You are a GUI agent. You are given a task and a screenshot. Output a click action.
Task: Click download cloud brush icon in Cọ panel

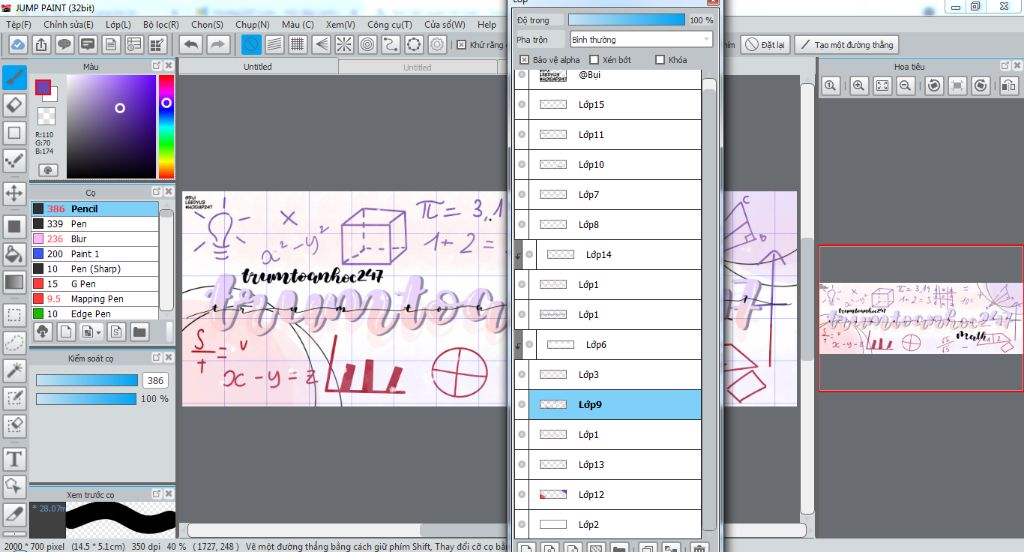[x=42, y=332]
